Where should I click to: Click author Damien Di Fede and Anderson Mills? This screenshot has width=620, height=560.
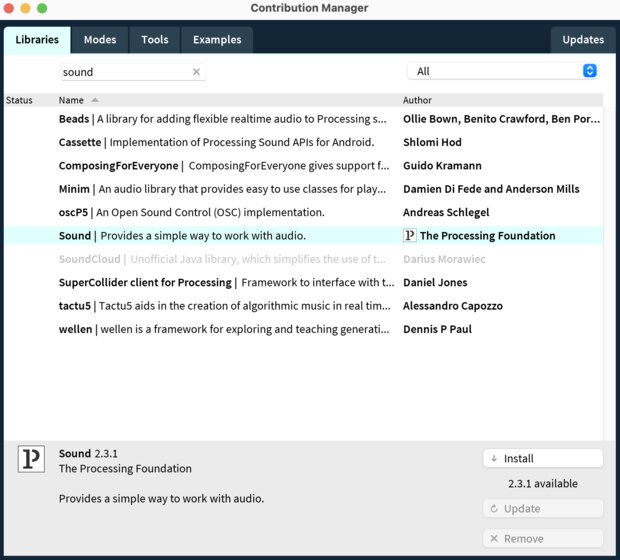coord(491,189)
